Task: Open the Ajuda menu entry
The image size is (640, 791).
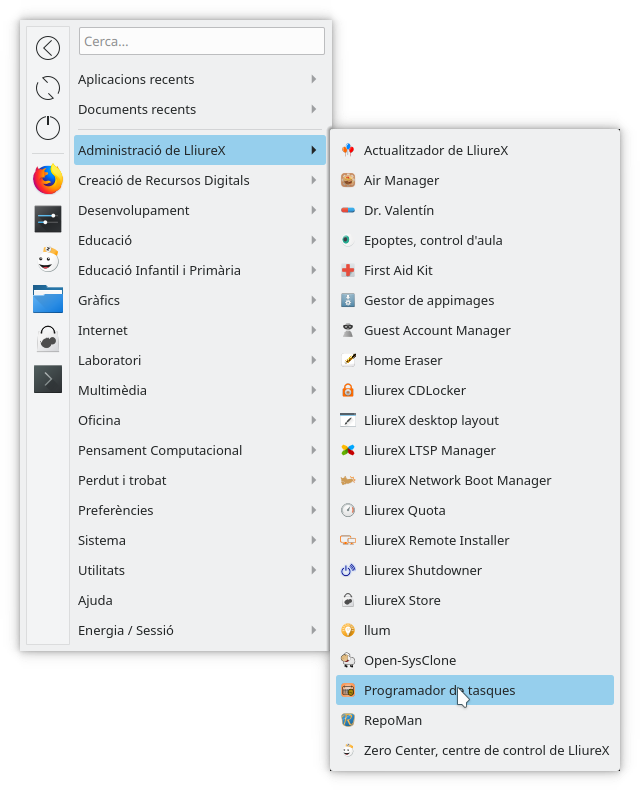Action: coord(200,600)
